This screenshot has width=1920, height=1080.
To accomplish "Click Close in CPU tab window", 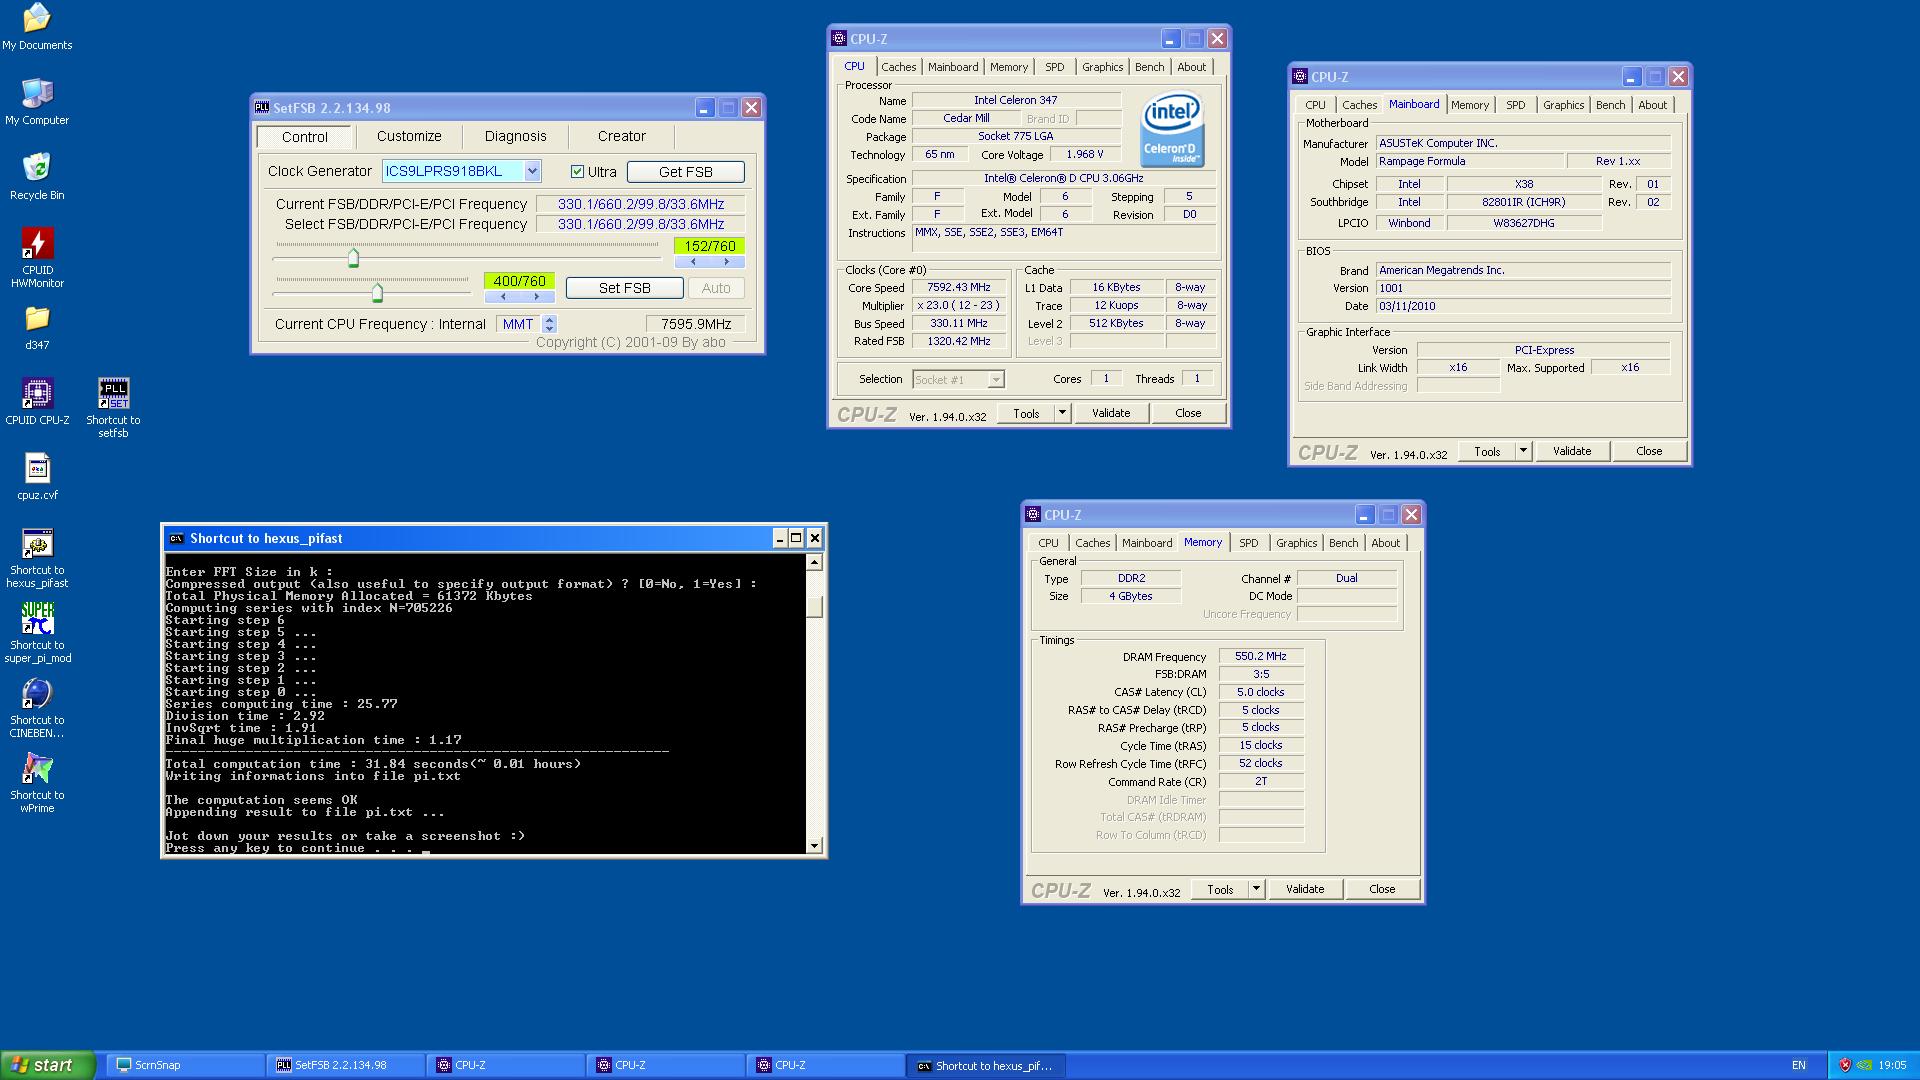I will pos(1188,413).
